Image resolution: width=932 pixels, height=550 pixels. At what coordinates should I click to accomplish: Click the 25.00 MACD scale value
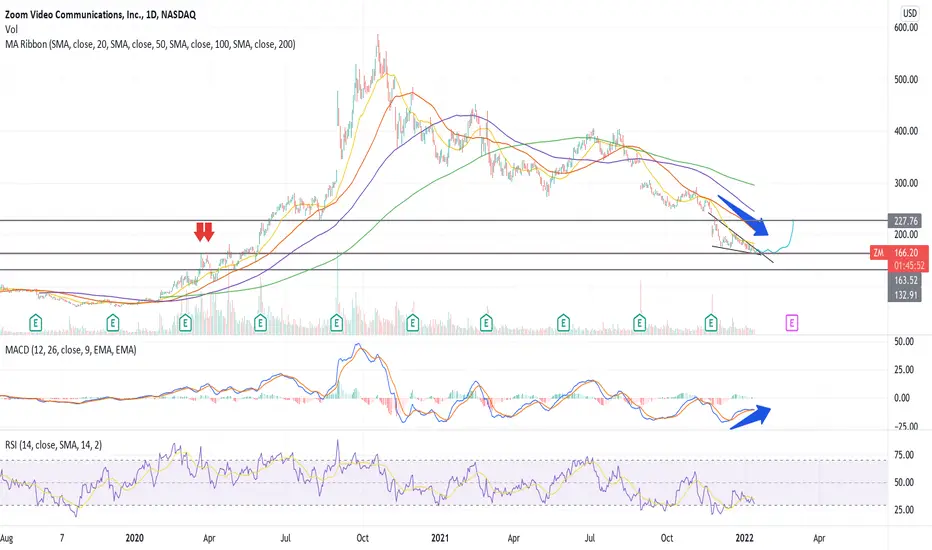[904, 369]
